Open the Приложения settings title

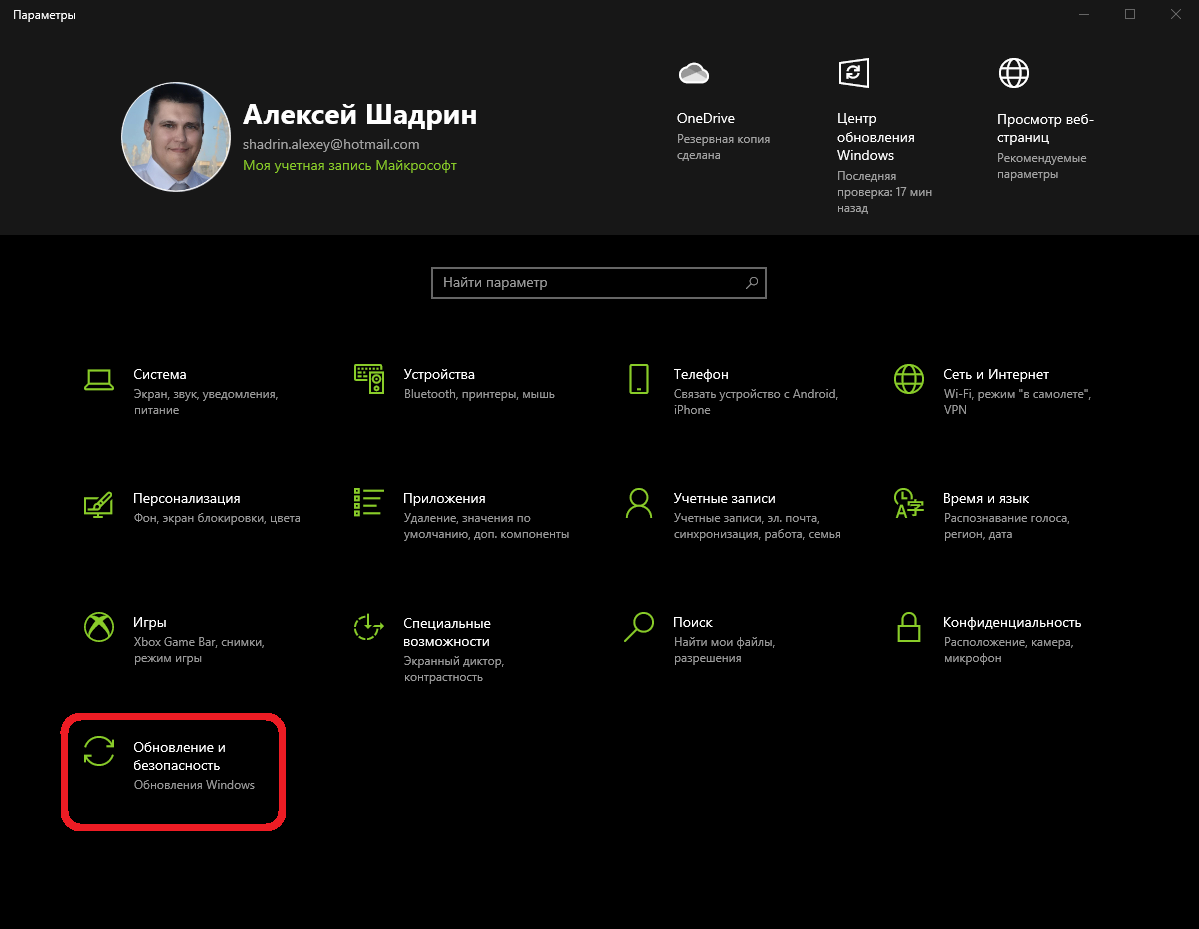coord(444,499)
